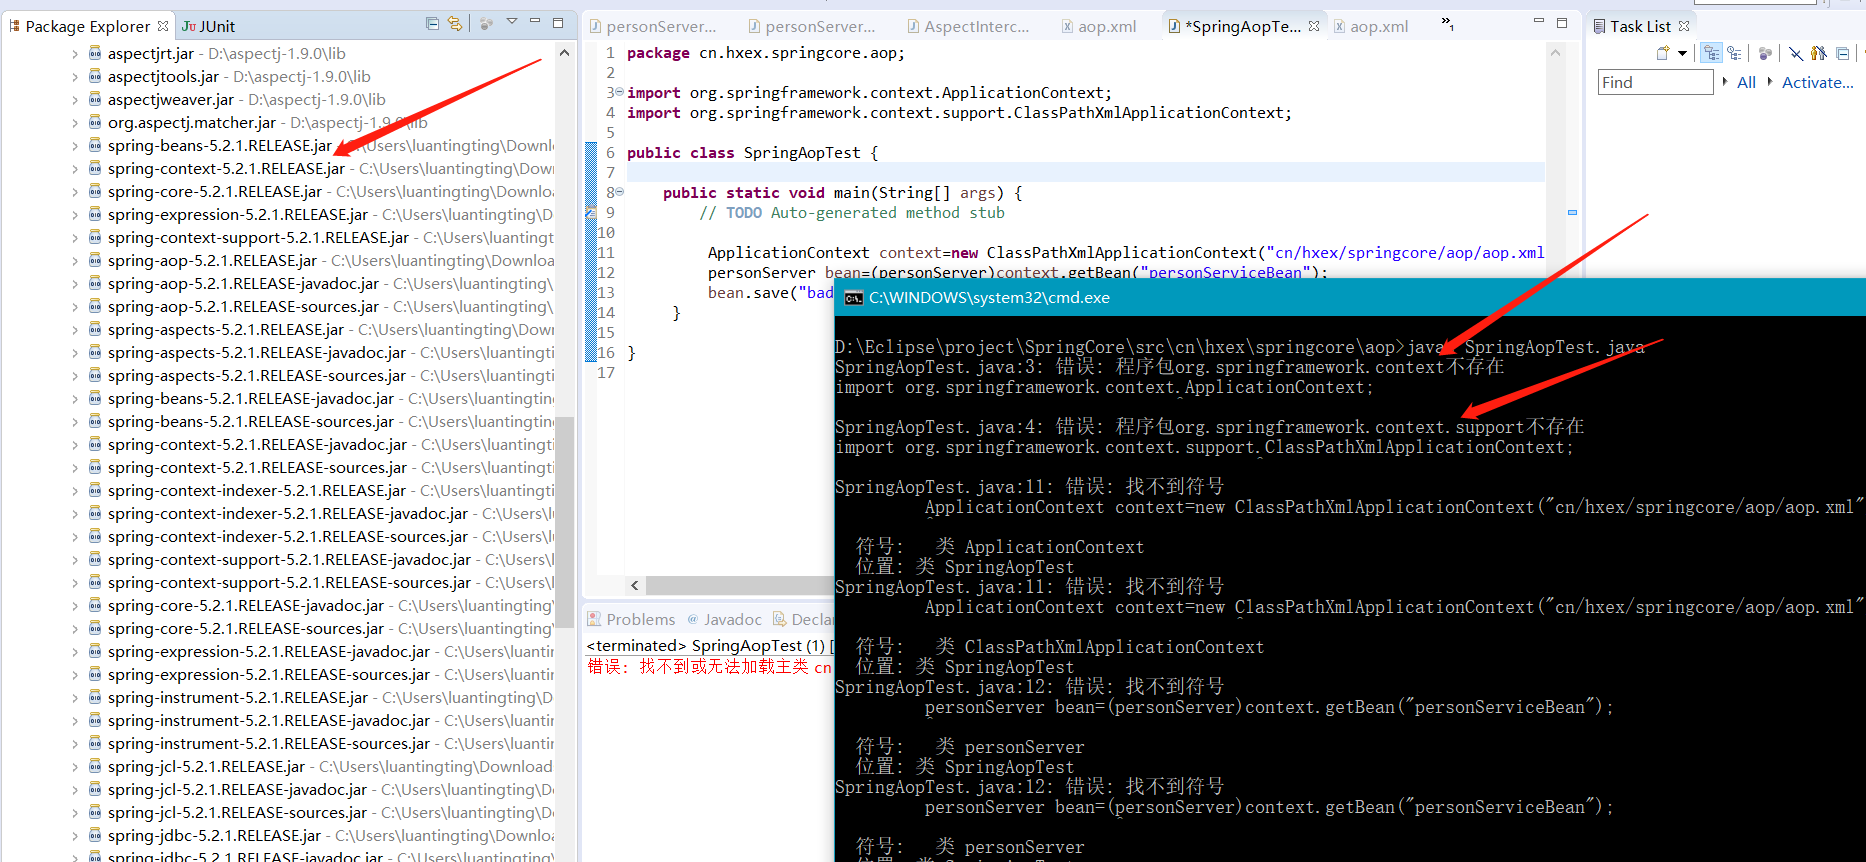The image size is (1866, 862).
Task: Toggle folding of main method at line 8
Action: point(619,192)
